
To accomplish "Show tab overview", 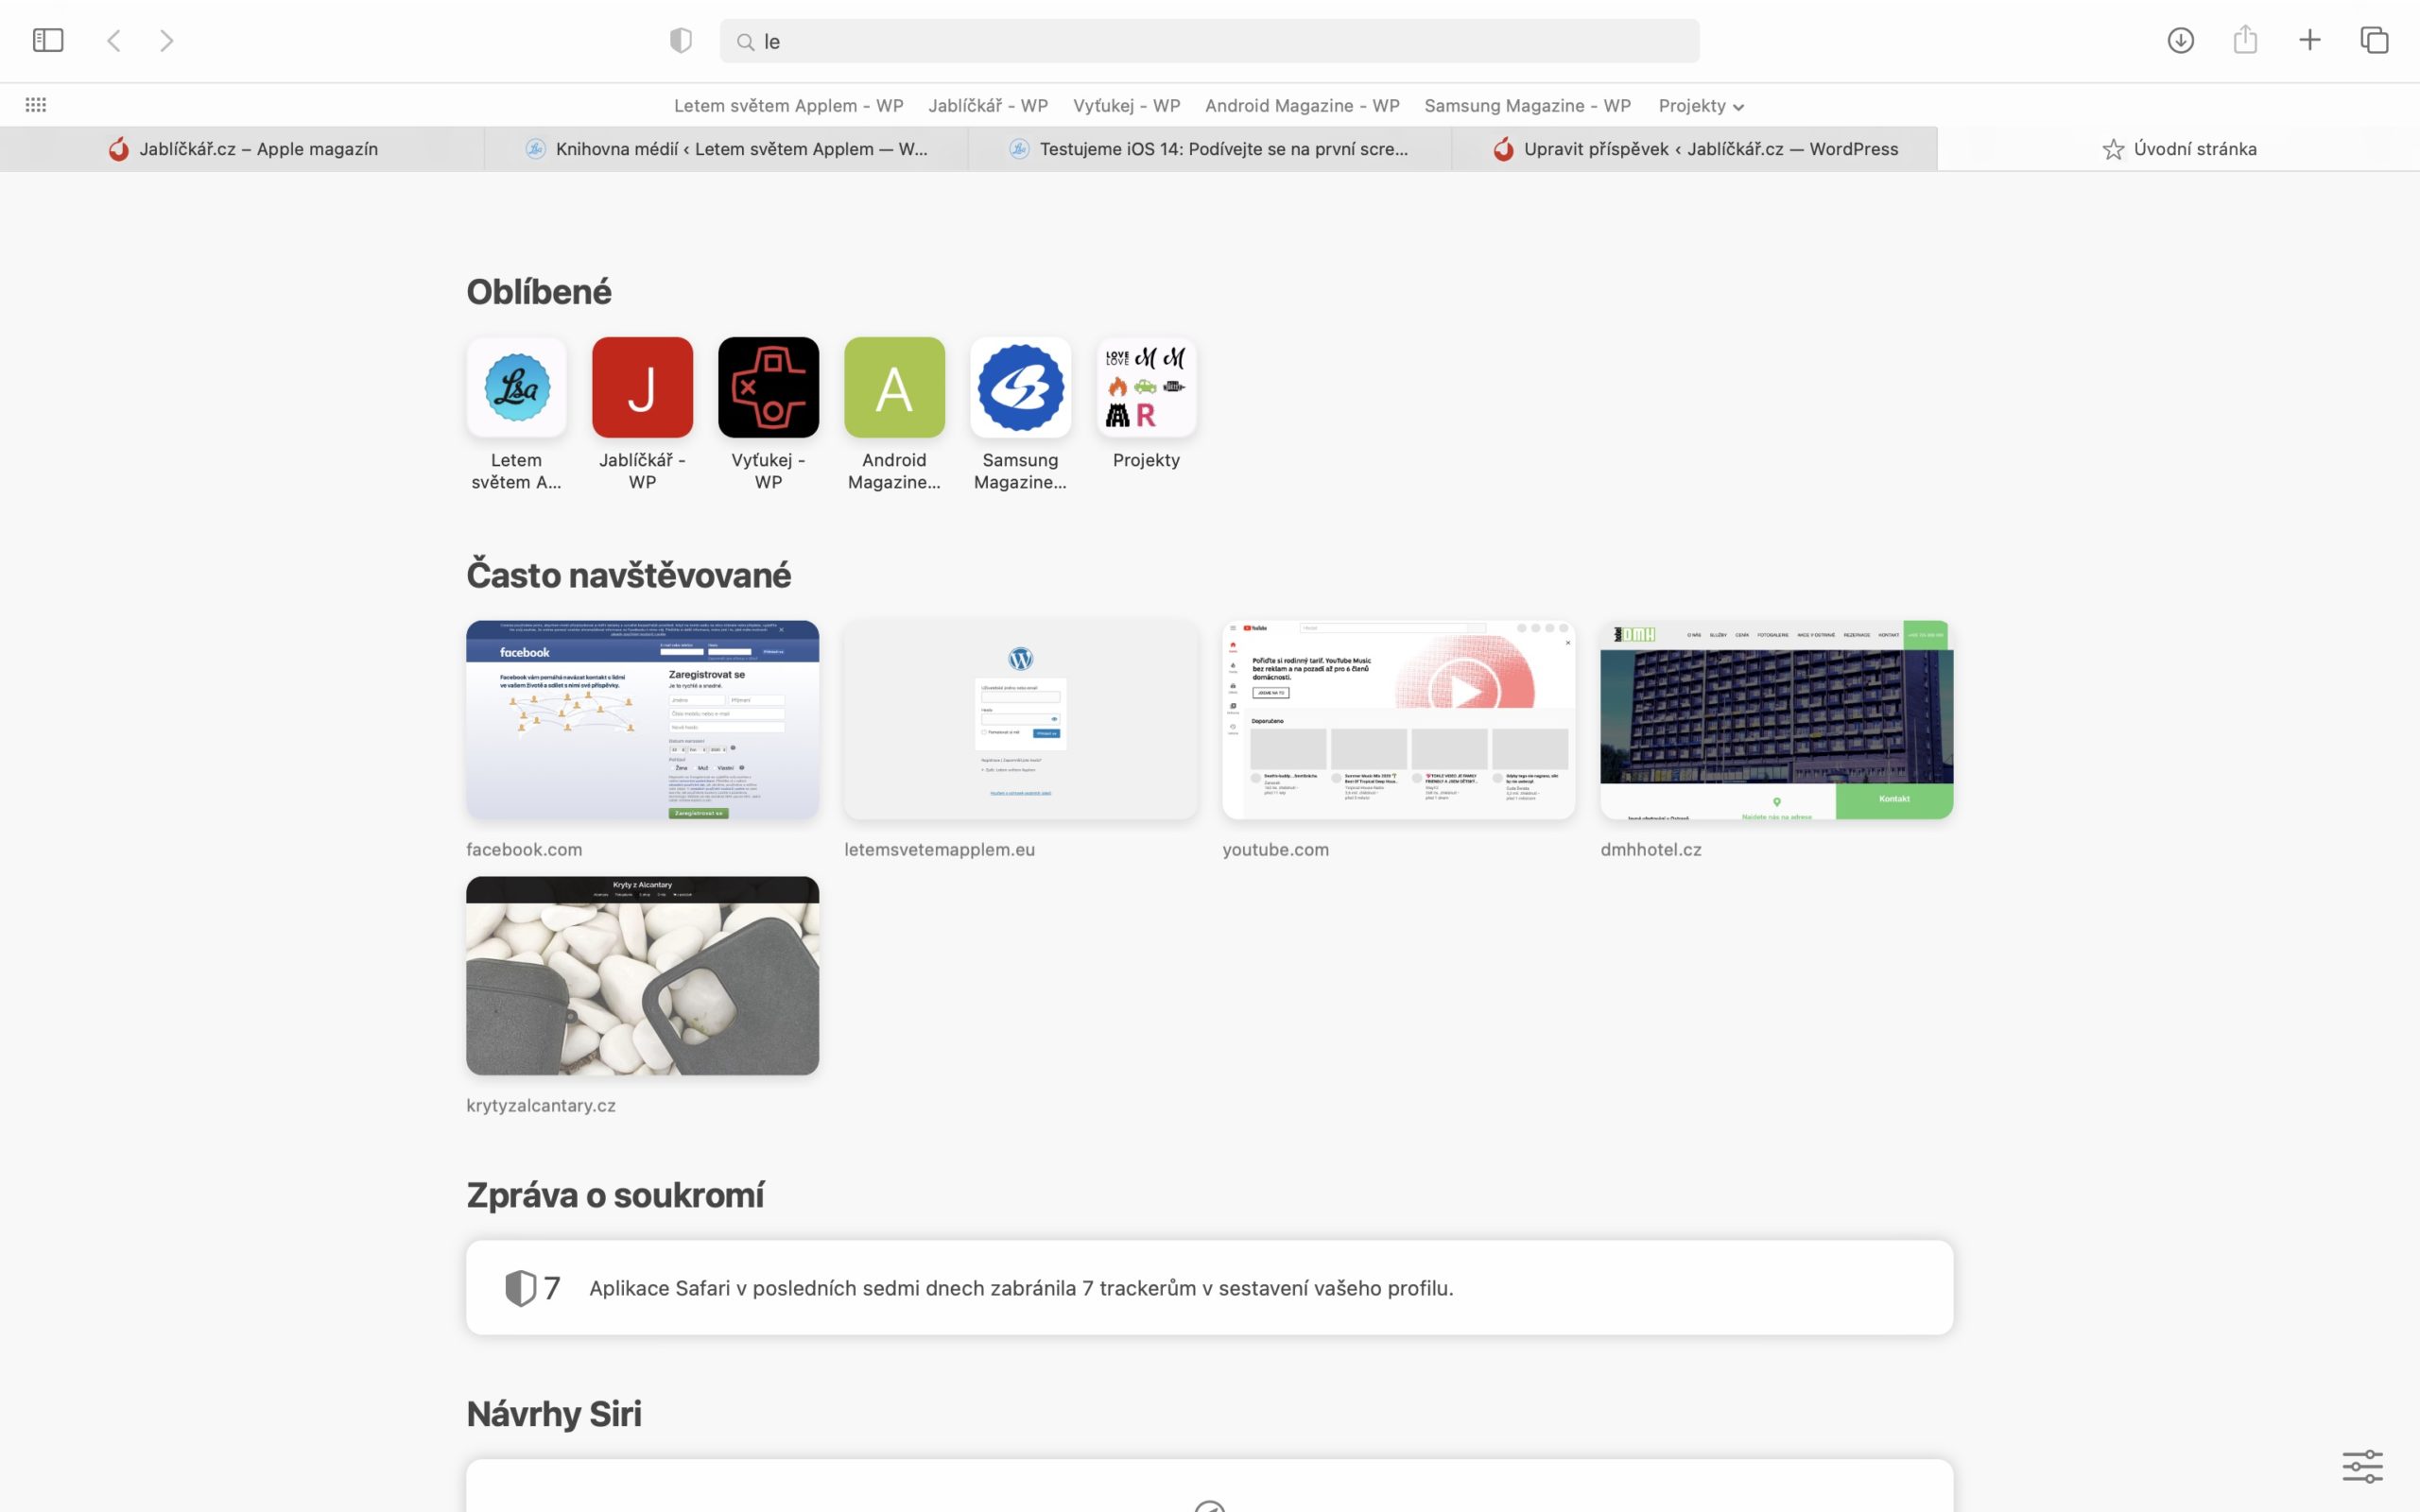I will [2374, 40].
